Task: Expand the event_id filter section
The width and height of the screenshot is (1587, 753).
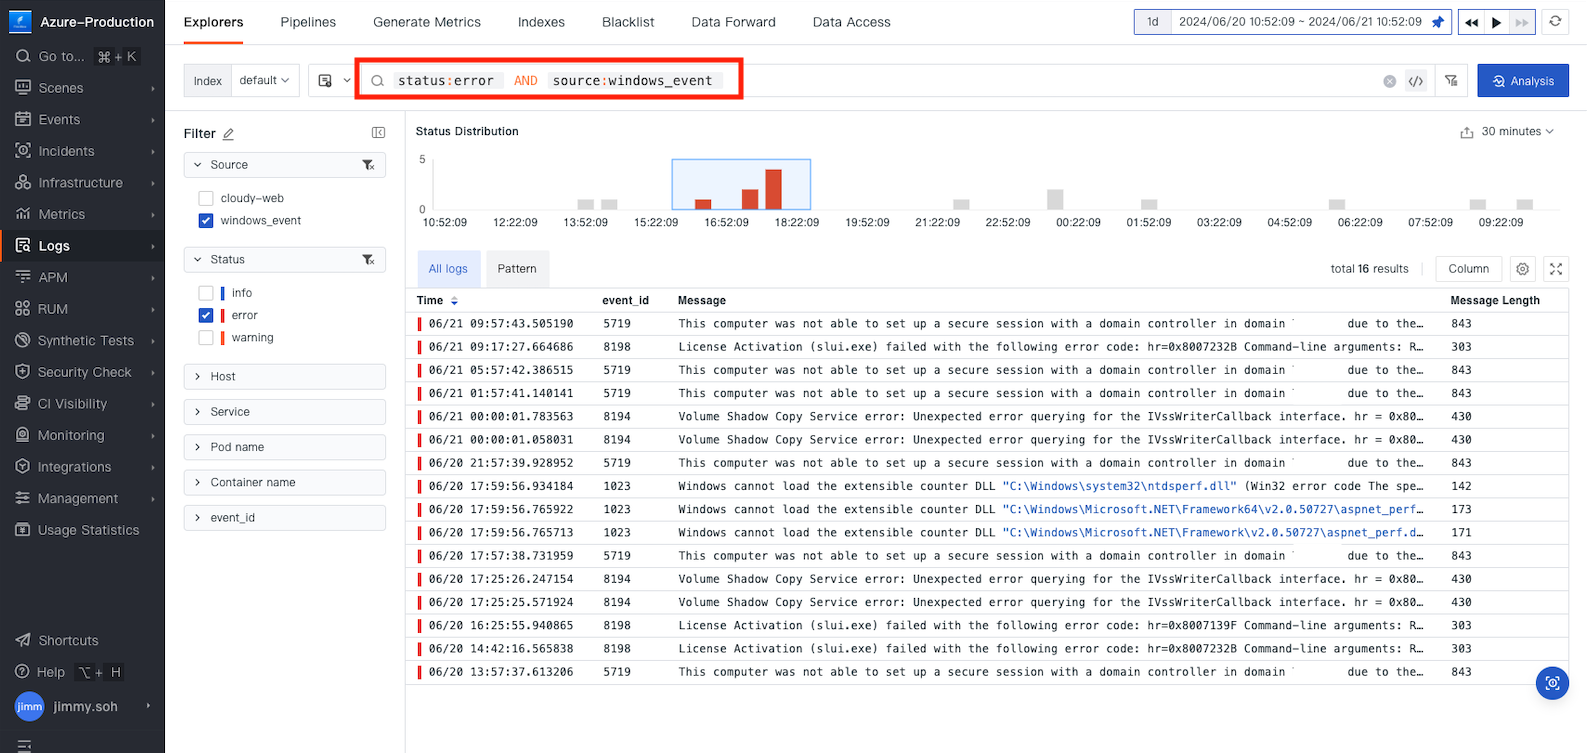Action: [285, 518]
